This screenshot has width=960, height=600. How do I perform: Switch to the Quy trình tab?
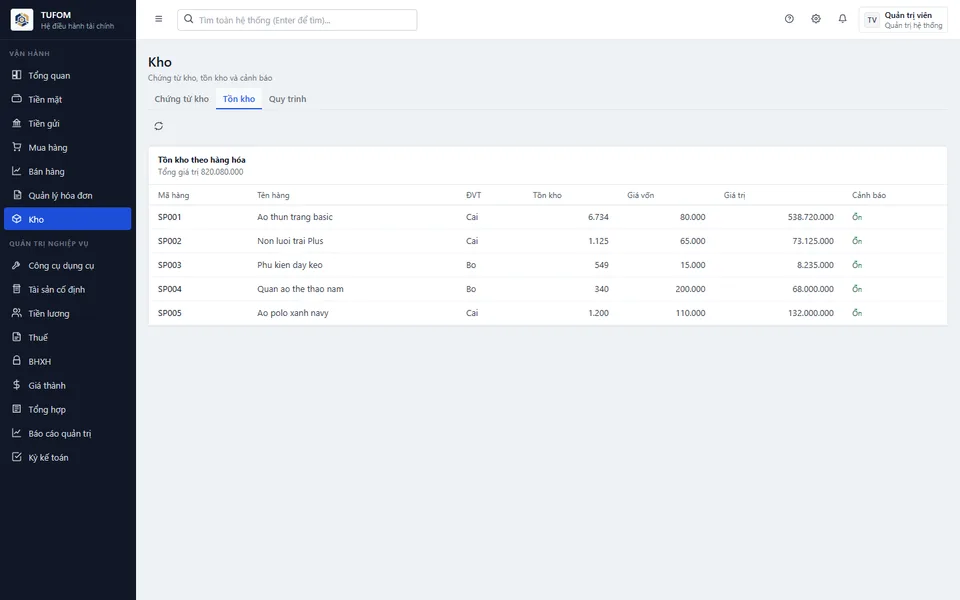tap(287, 99)
